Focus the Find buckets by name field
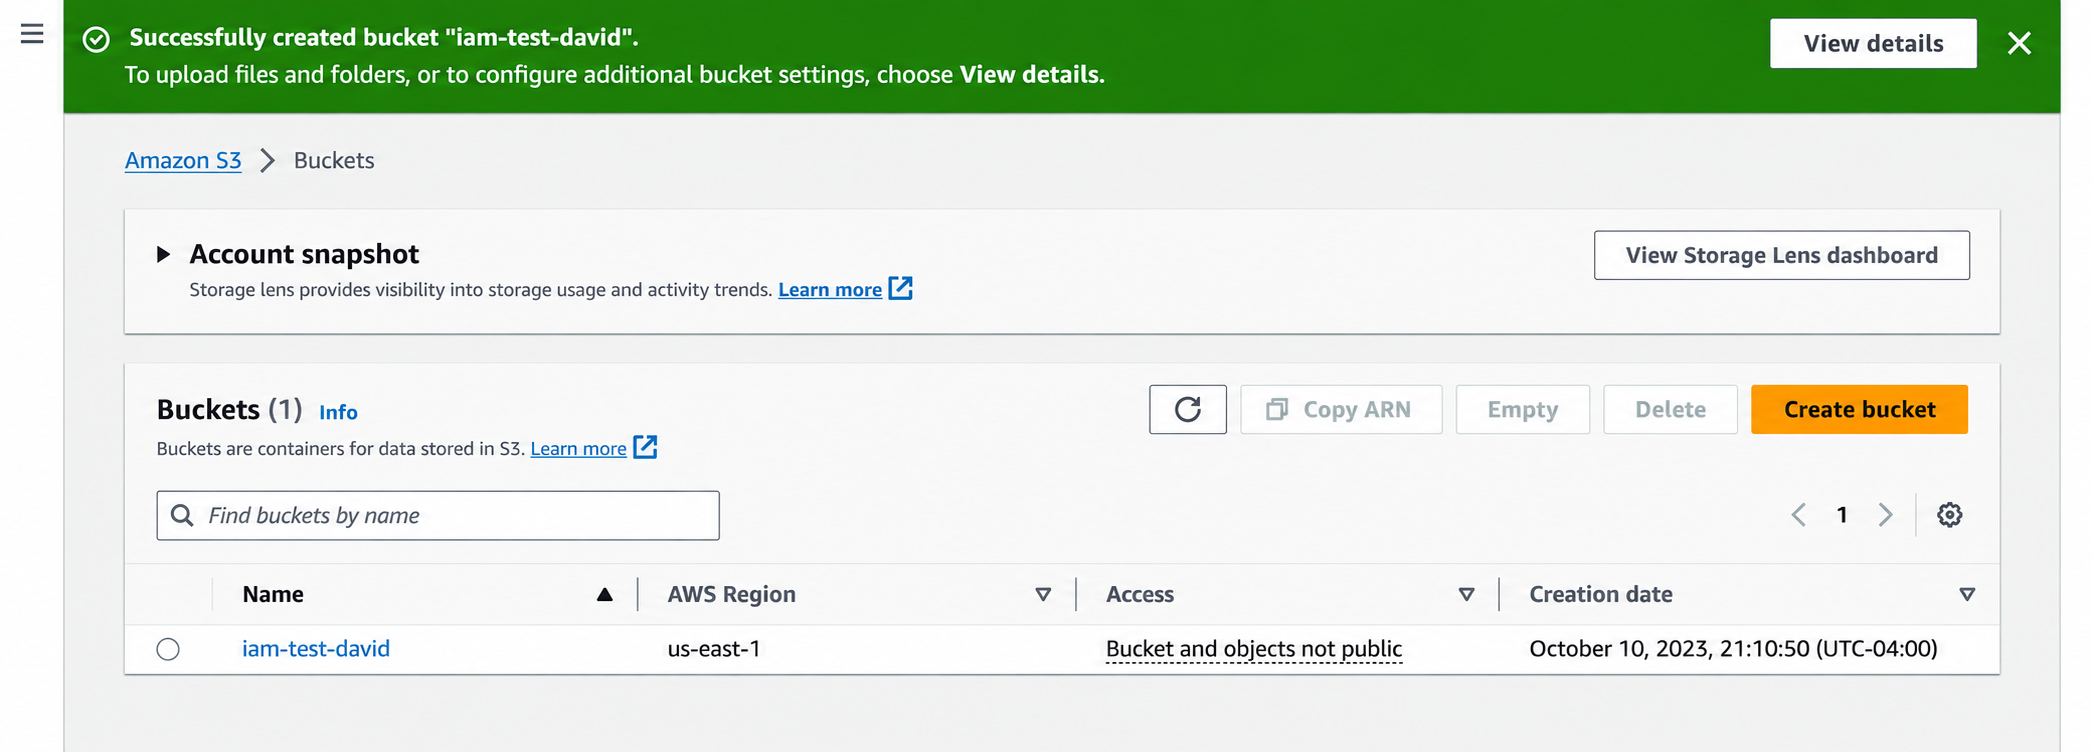The image size is (2092, 752). coord(438,515)
